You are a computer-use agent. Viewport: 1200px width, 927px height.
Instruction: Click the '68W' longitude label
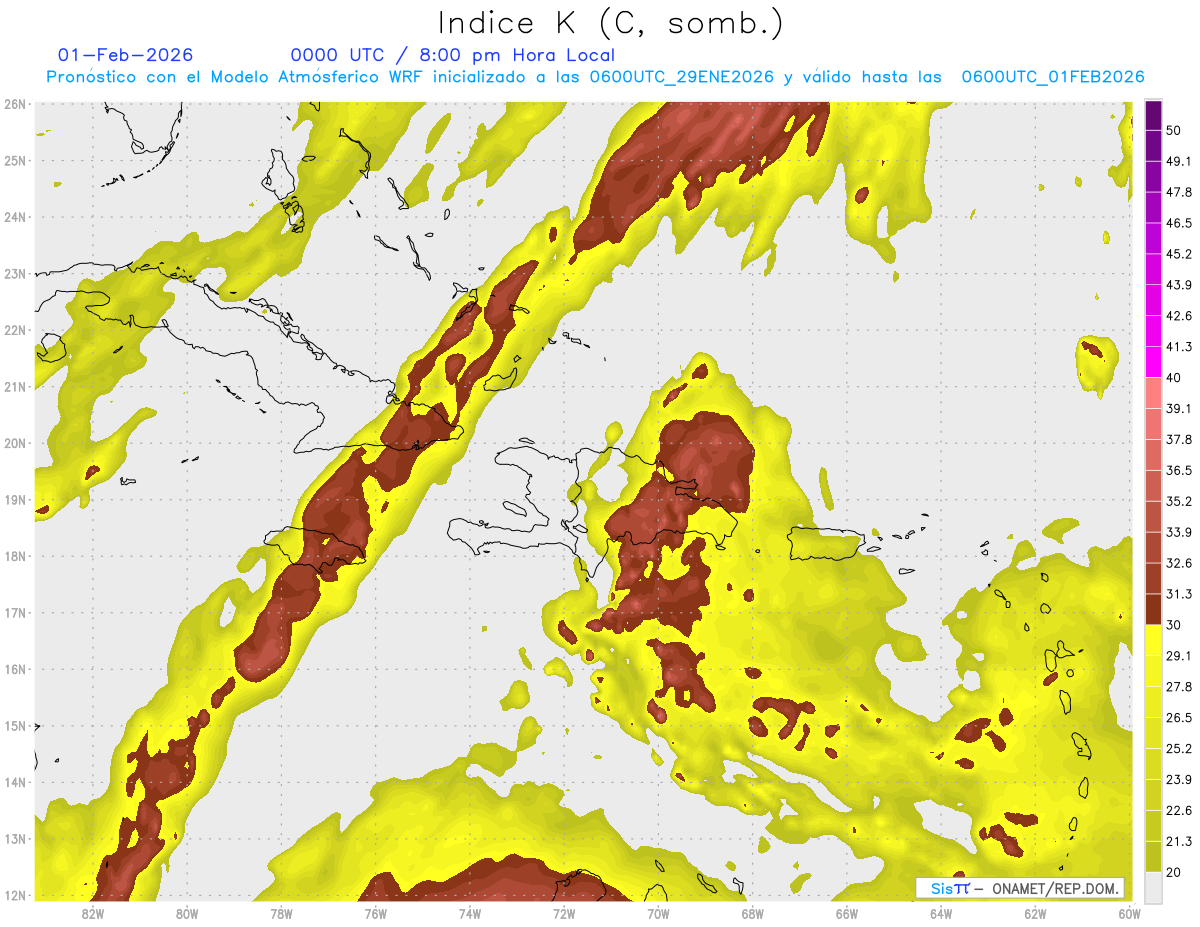pyautogui.click(x=753, y=914)
